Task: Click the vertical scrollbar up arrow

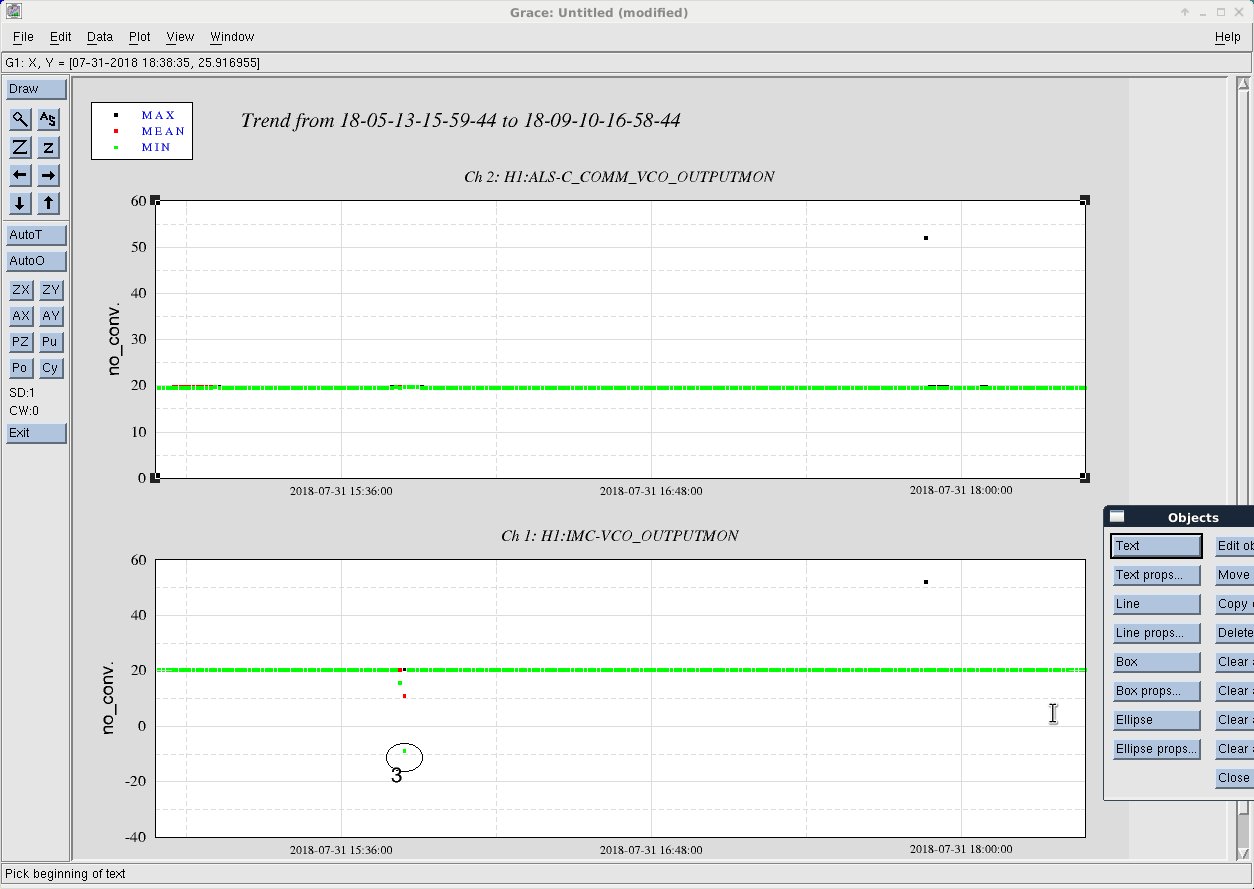Action: tap(1242, 85)
